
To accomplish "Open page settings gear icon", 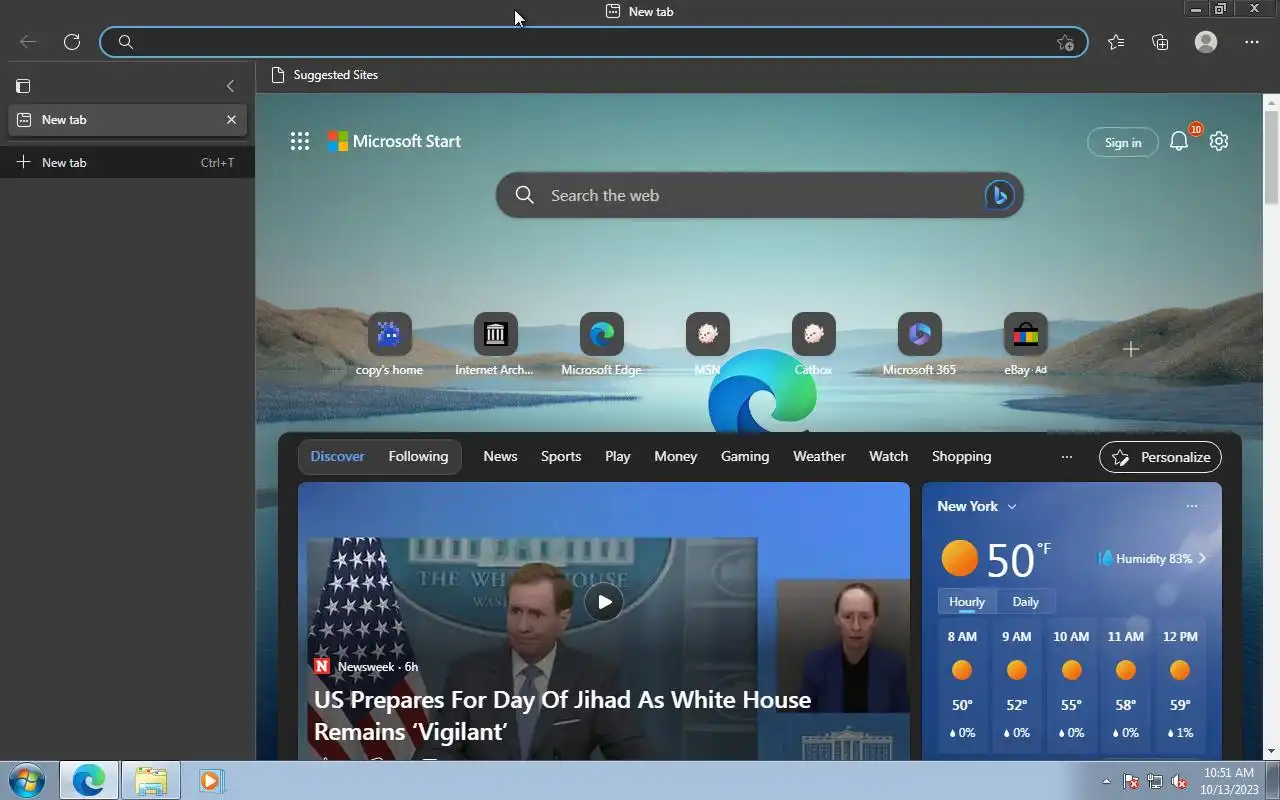I will click(1218, 141).
